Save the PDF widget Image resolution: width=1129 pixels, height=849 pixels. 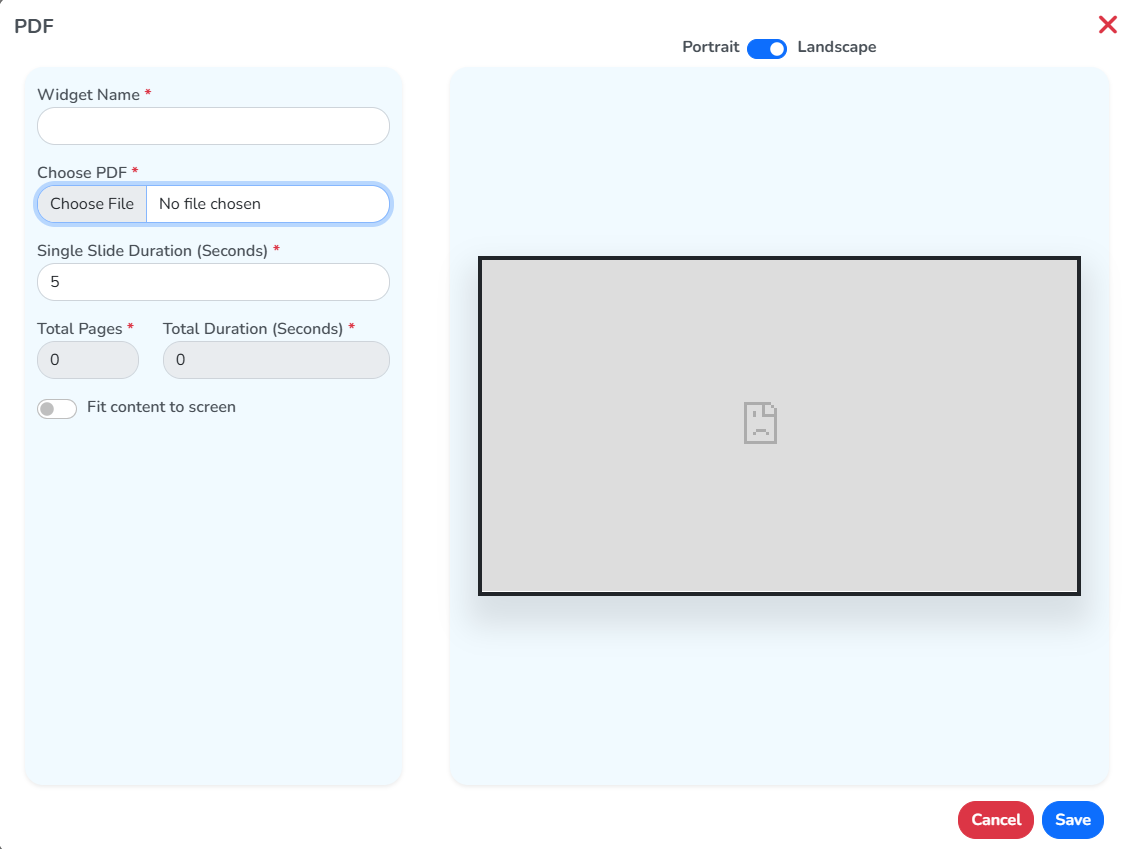[1073, 819]
